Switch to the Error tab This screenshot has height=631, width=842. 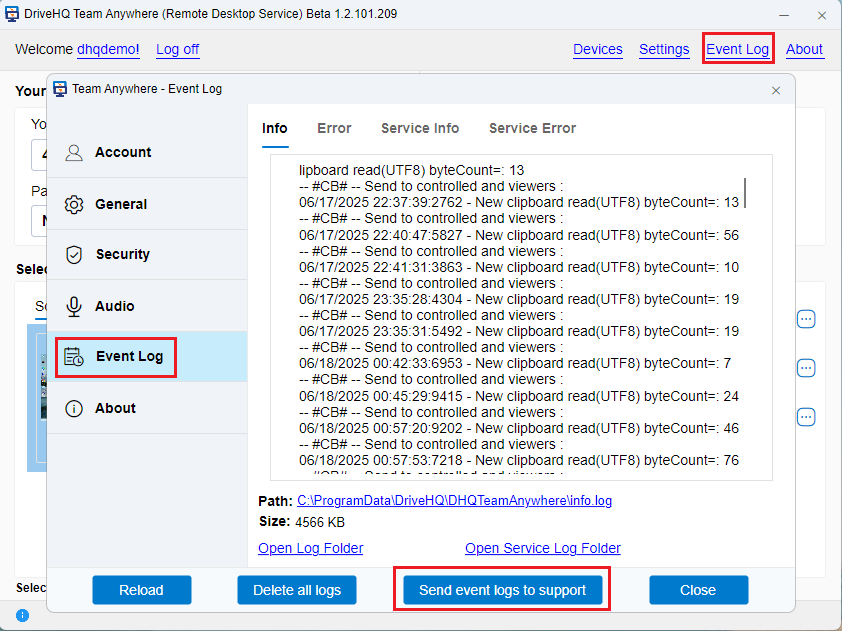tap(334, 128)
